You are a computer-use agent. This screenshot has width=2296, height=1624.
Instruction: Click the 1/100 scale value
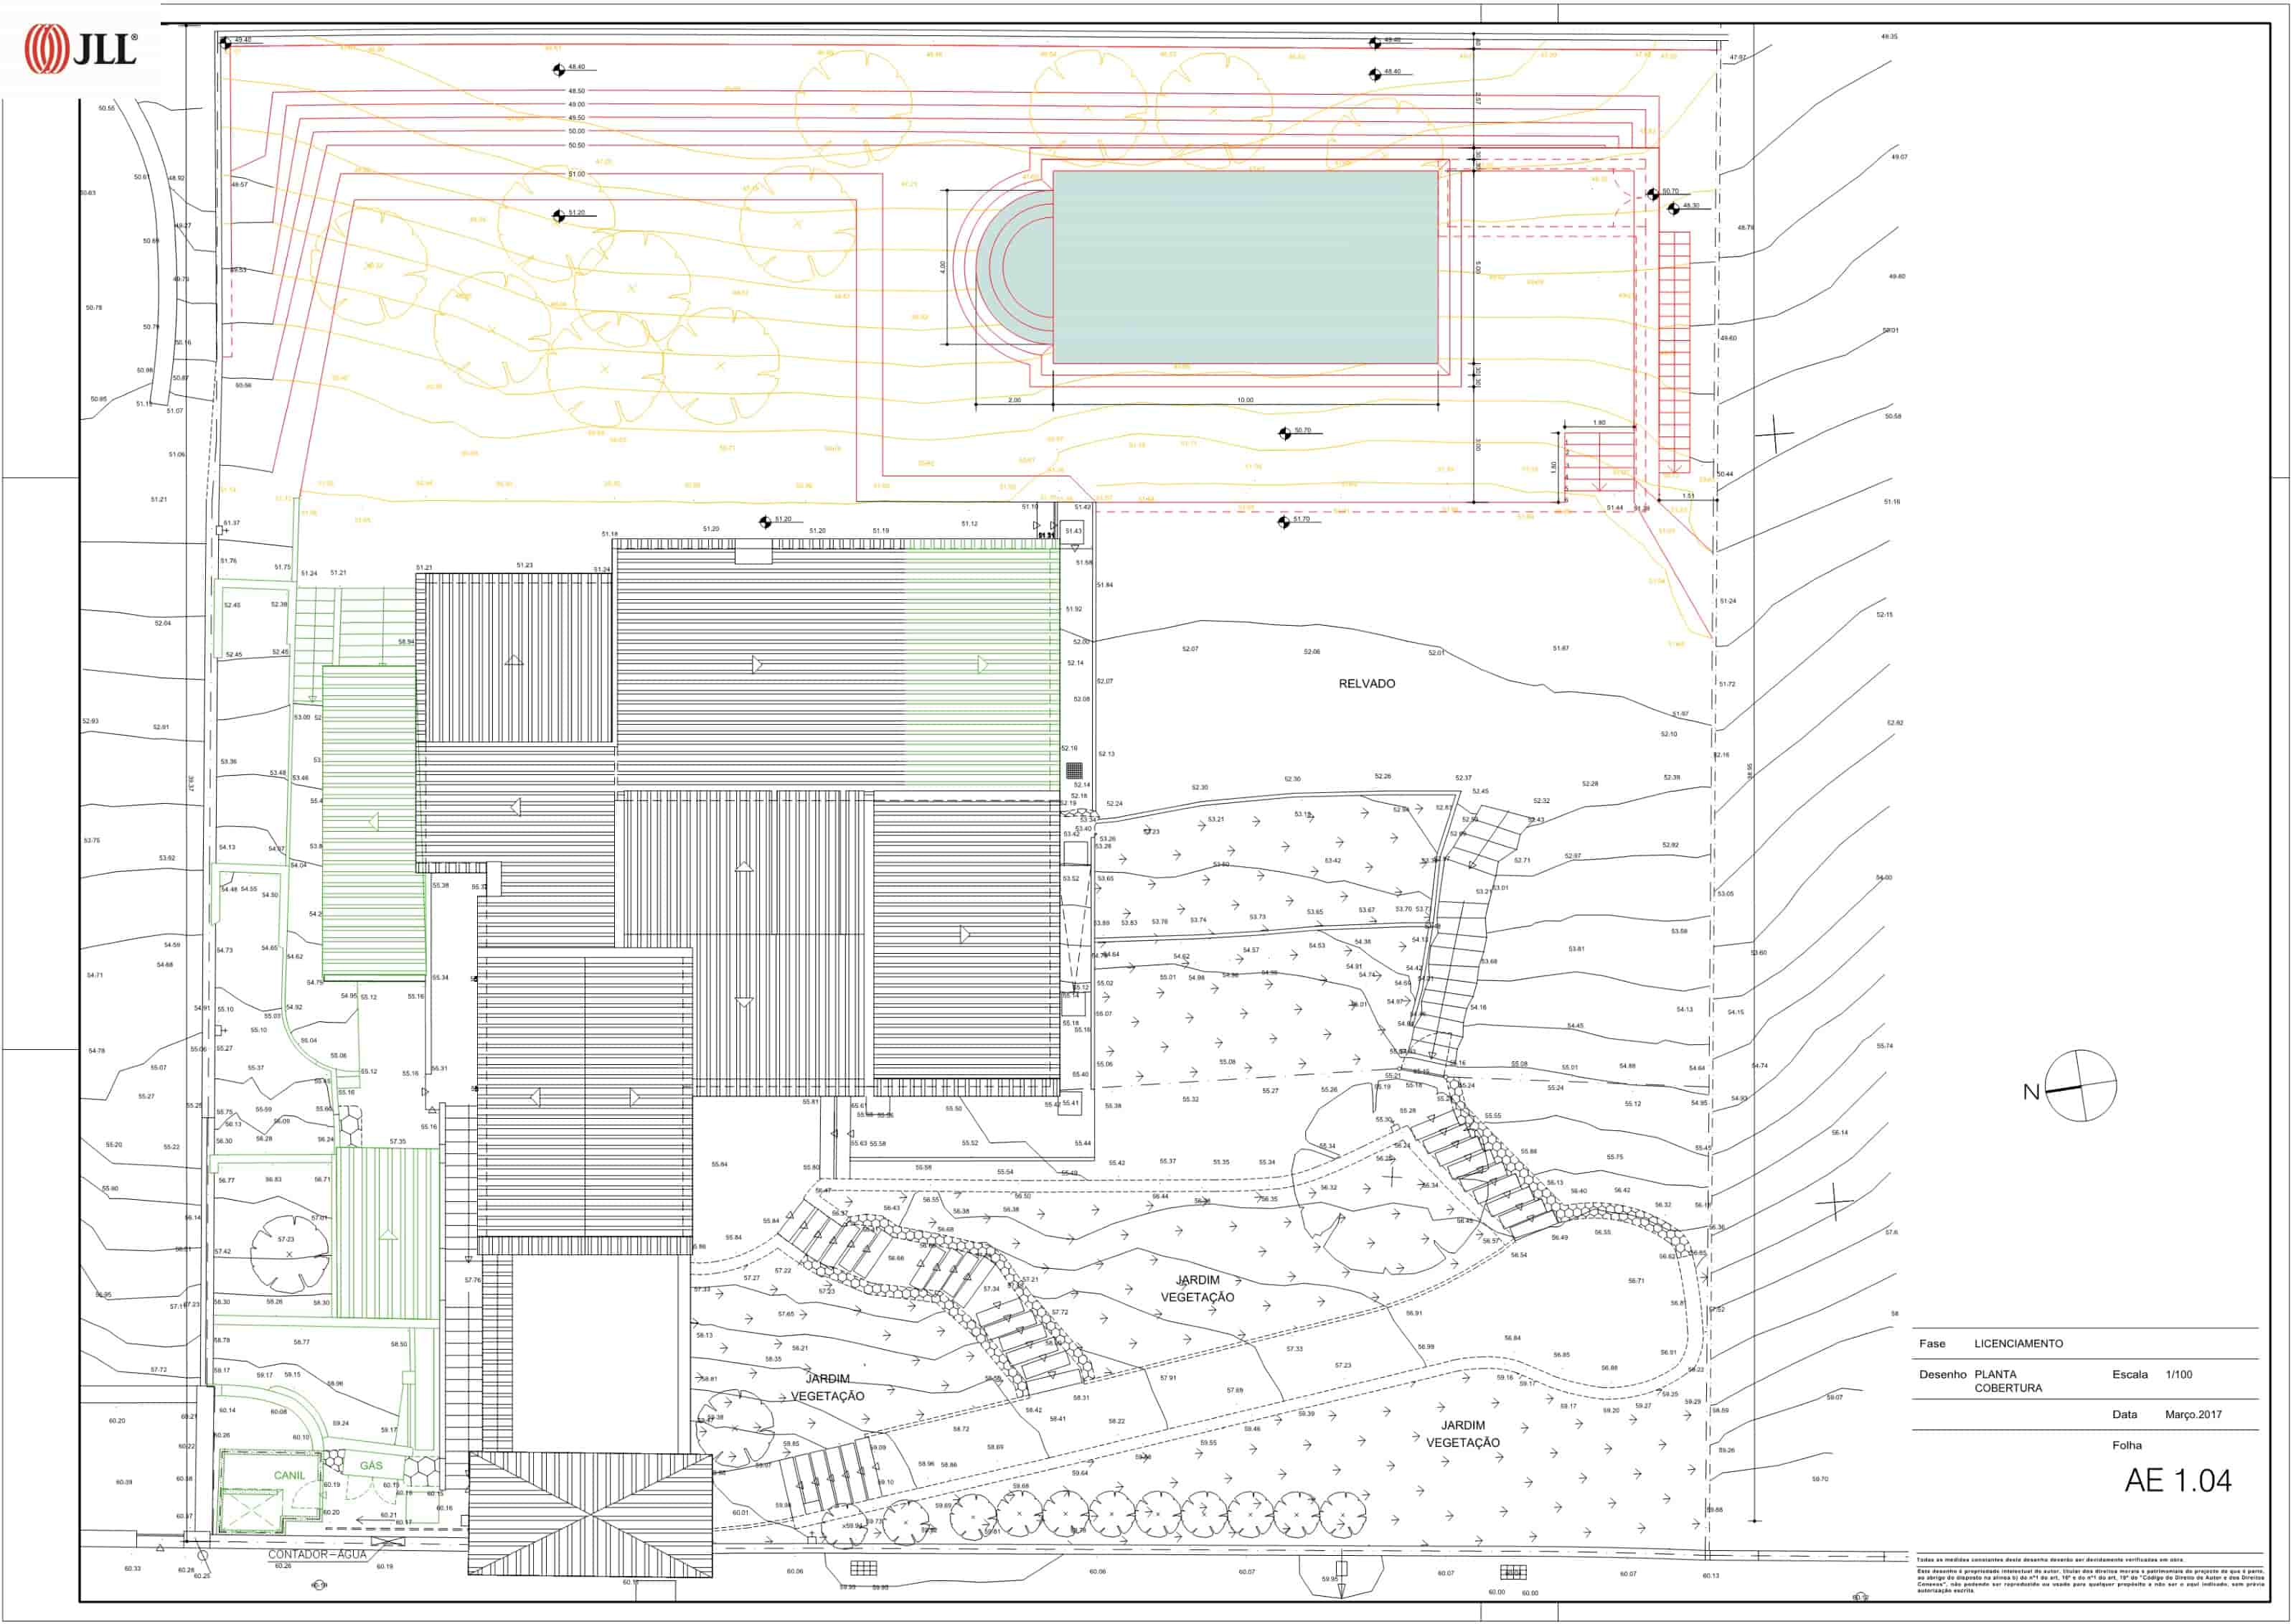click(2179, 1375)
